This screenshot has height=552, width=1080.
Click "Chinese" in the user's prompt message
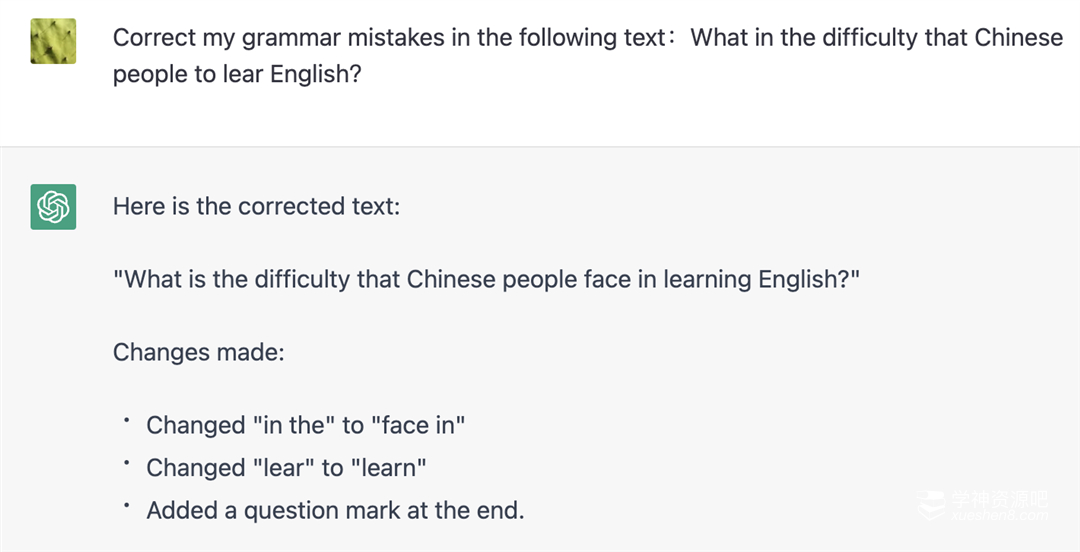pyautogui.click(x=1018, y=38)
